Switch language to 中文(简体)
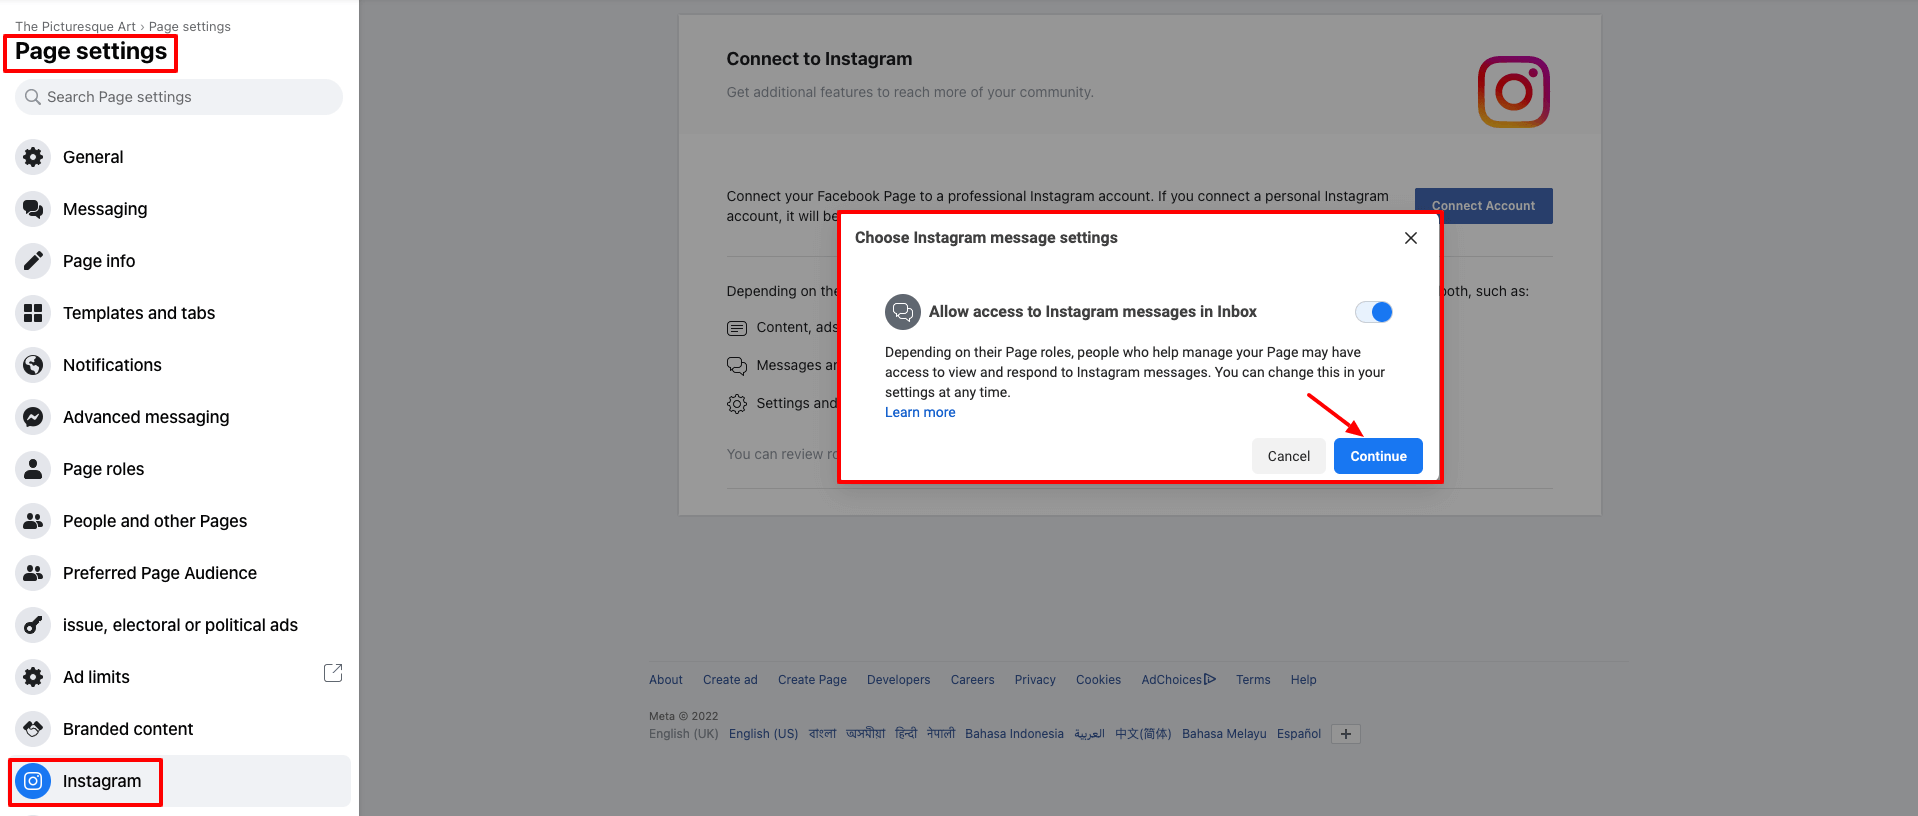 [x=1143, y=734]
